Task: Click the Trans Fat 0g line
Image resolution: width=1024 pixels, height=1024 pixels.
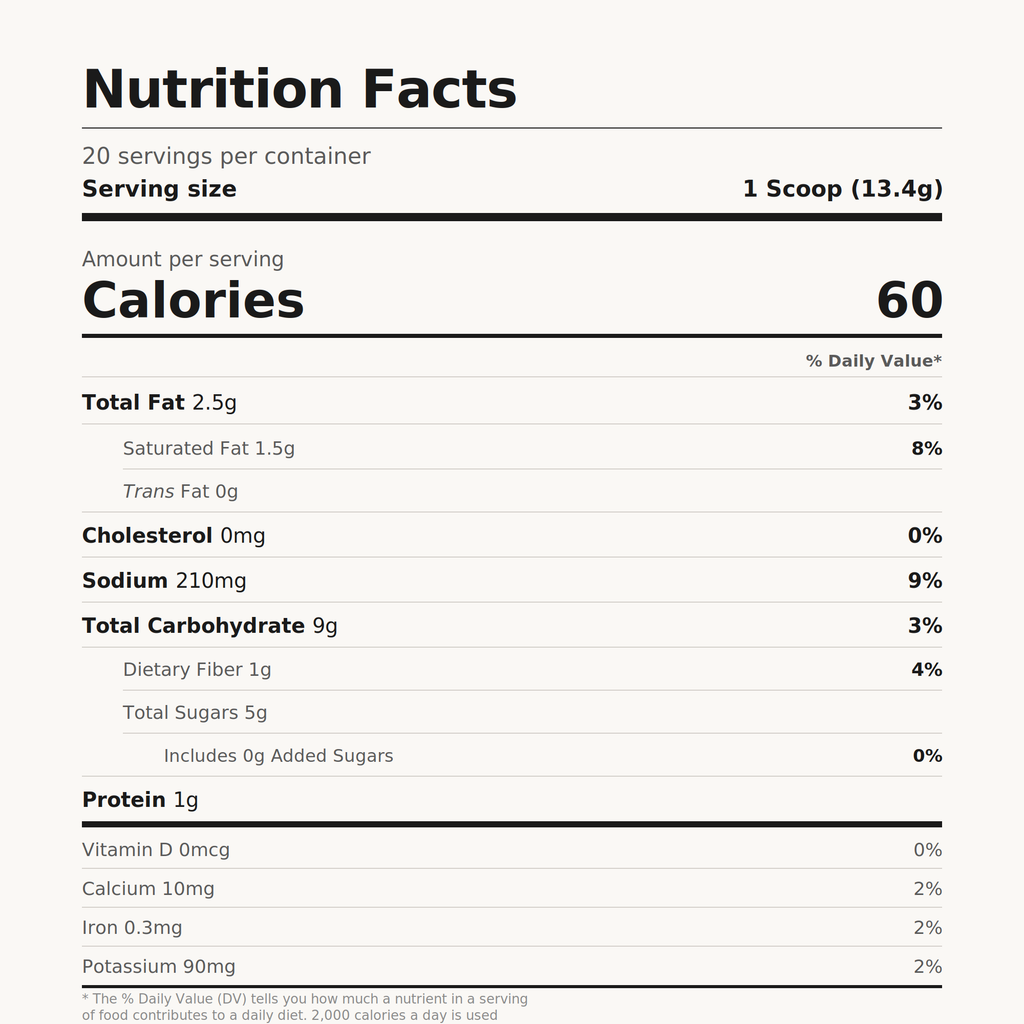Action: pyautogui.click(x=180, y=491)
